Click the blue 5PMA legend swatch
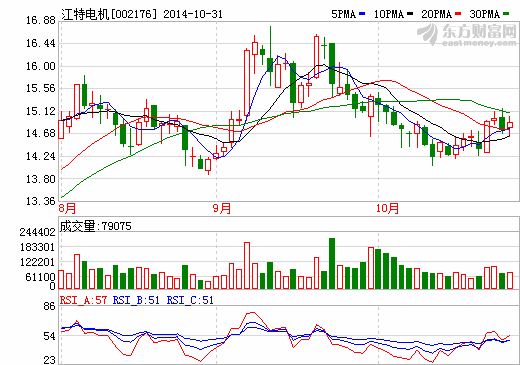Screen dimensions: 520x365 [x=362, y=14]
